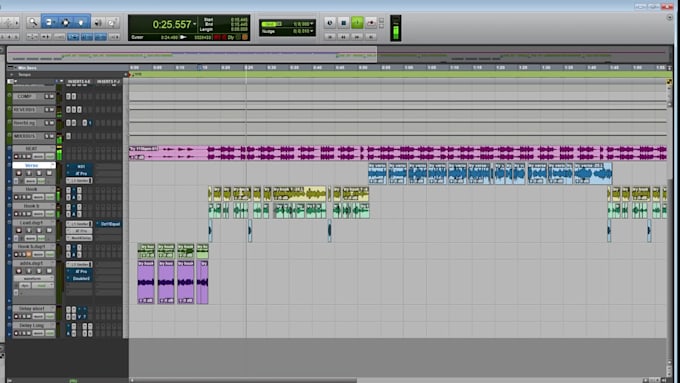Solo the adds.dup1 track
Screen dimensions: 680x383
pyautogui.click(x=39, y=271)
